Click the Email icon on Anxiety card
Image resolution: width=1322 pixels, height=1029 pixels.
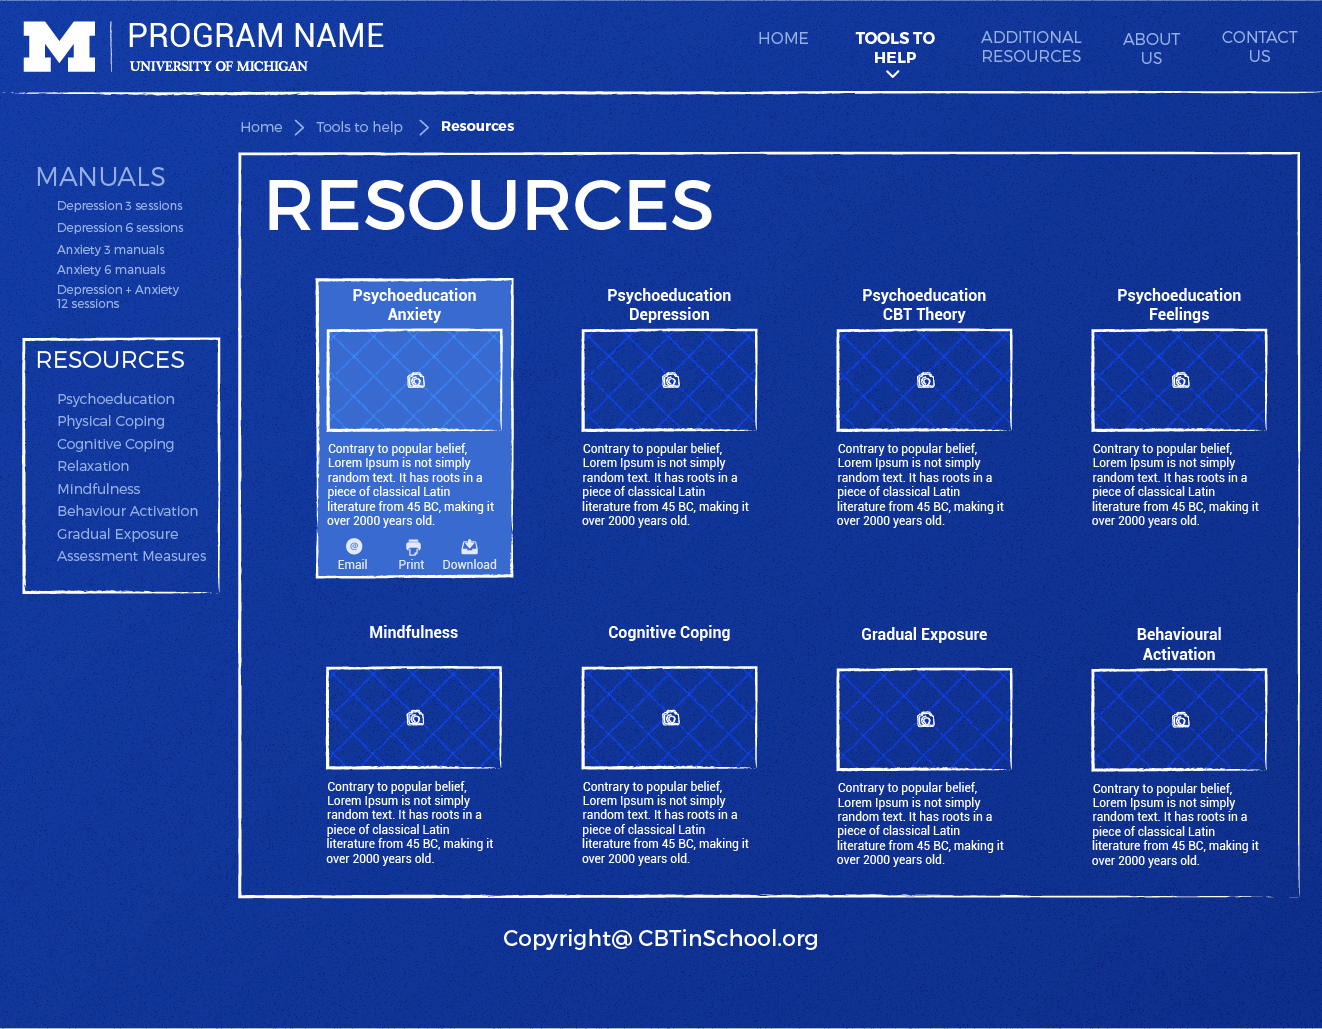[354, 547]
